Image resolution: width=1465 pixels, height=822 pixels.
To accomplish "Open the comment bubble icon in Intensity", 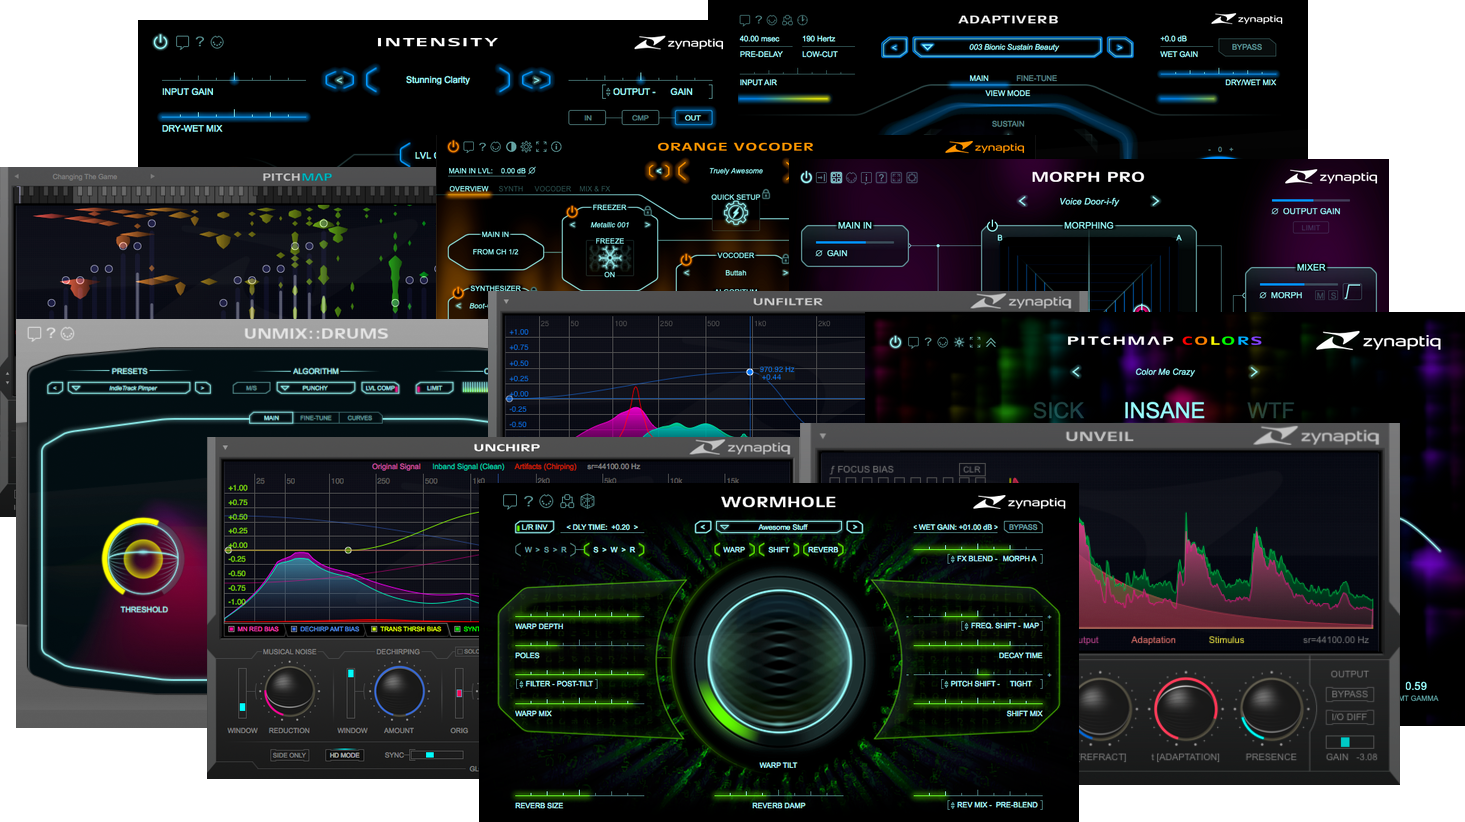I will pos(182,42).
